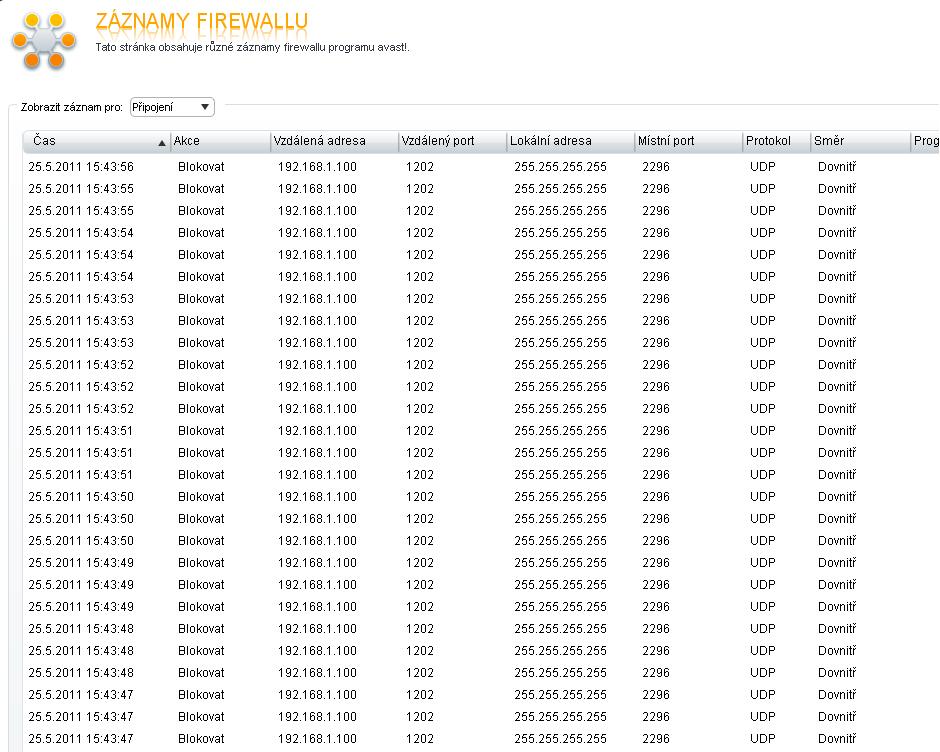Click remote port 1202 in the 15:43:56 row
940x752 pixels.
[x=420, y=167]
